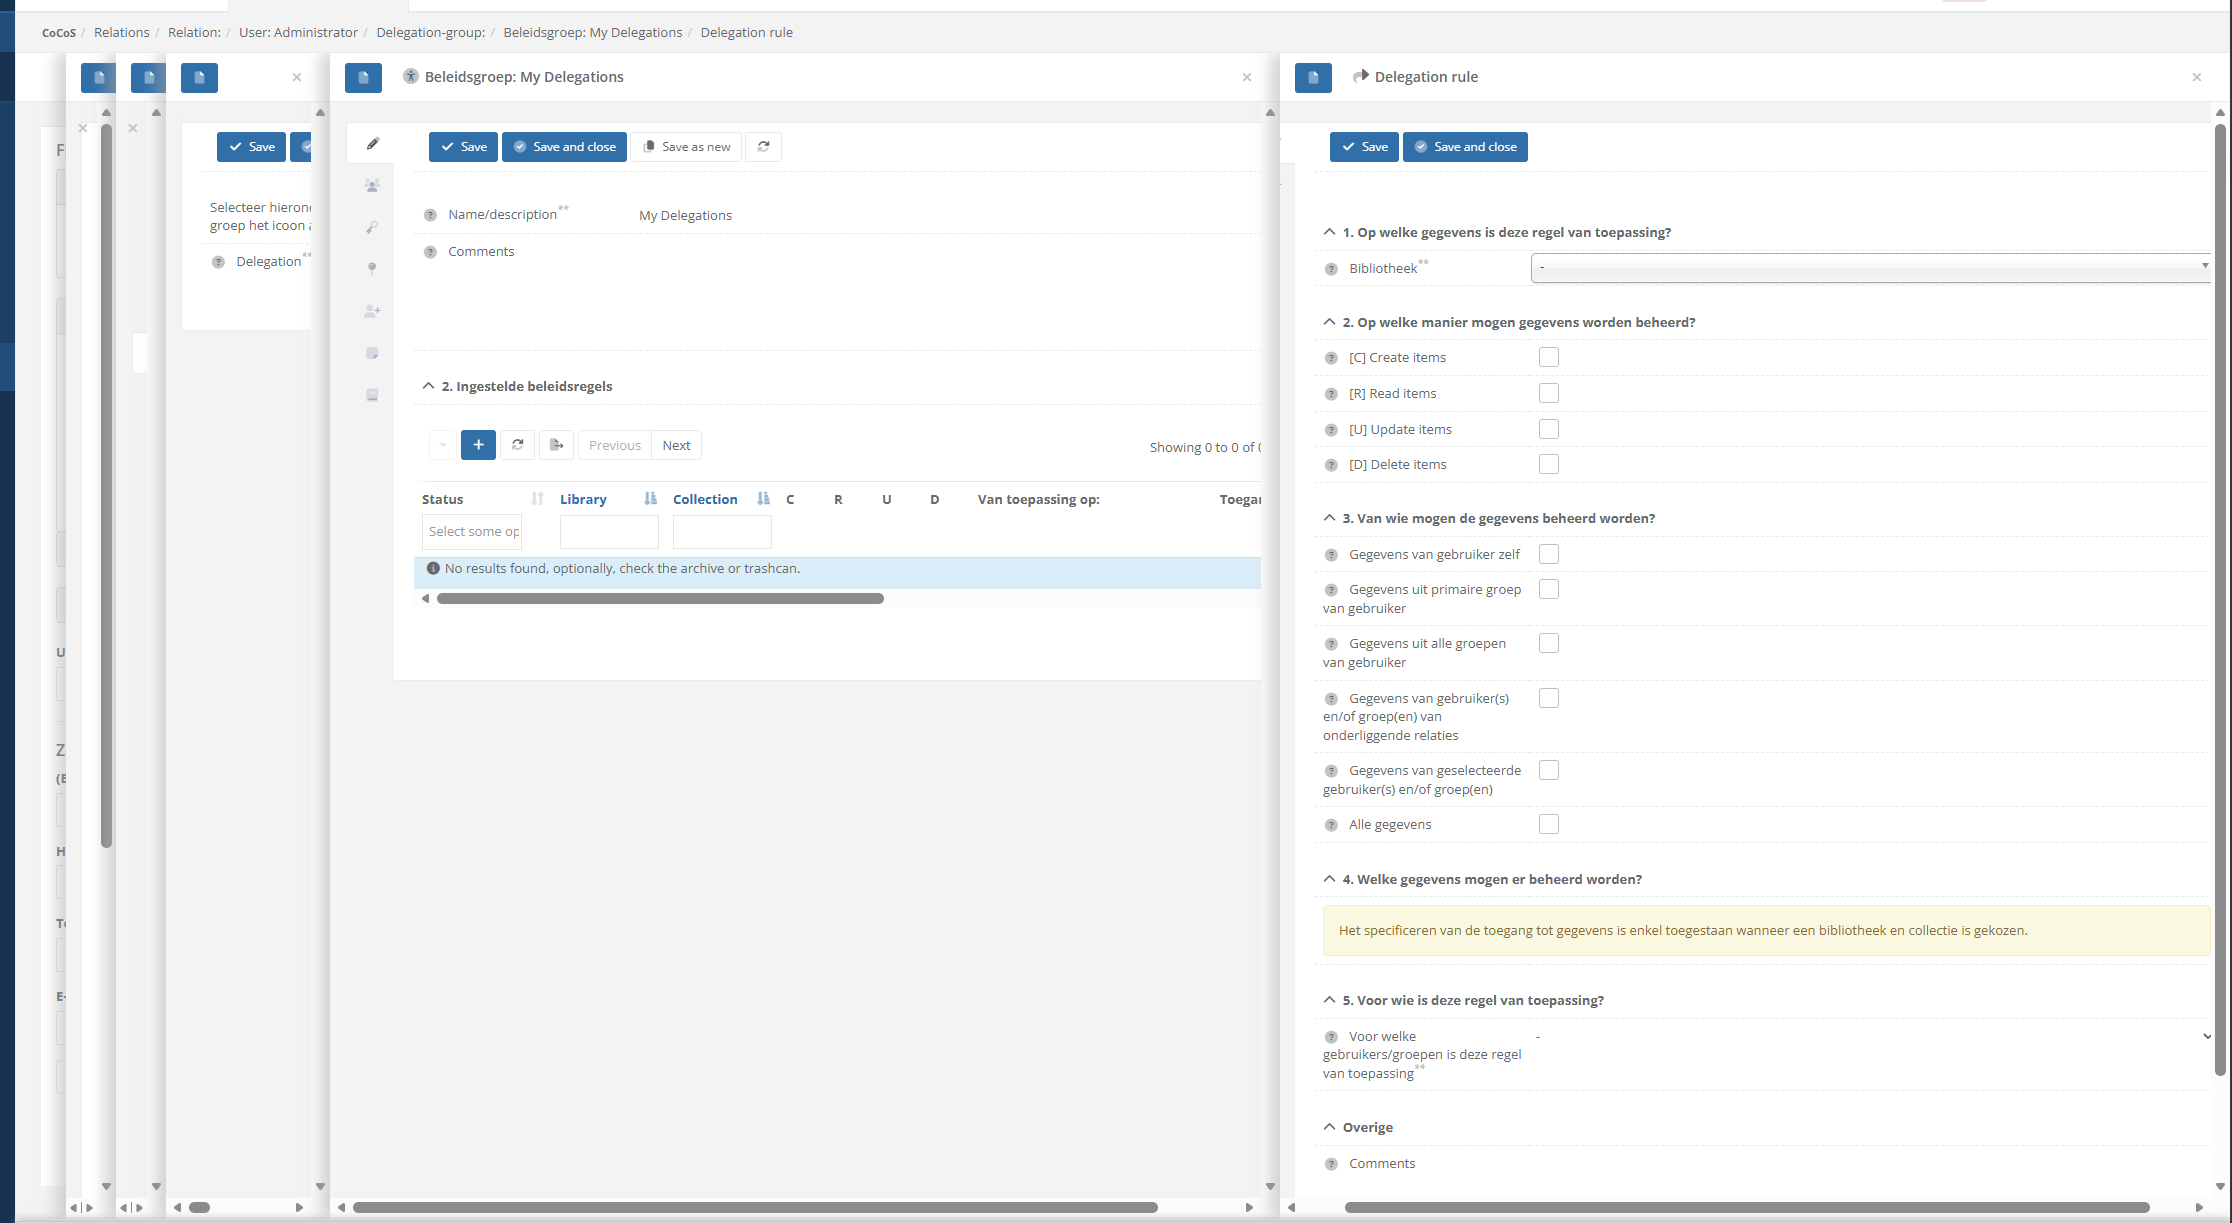Image resolution: width=2232 pixels, height=1223 pixels.
Task: Refresh the Ingestelde beleidsregels list
Action: coord(517,445)
